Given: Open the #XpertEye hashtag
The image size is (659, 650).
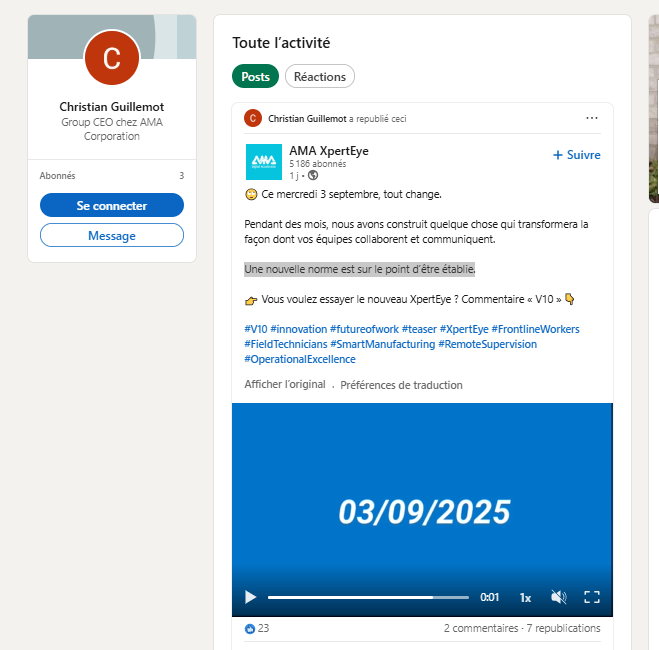Looking at the screenshot, I should tap(464, 329).
